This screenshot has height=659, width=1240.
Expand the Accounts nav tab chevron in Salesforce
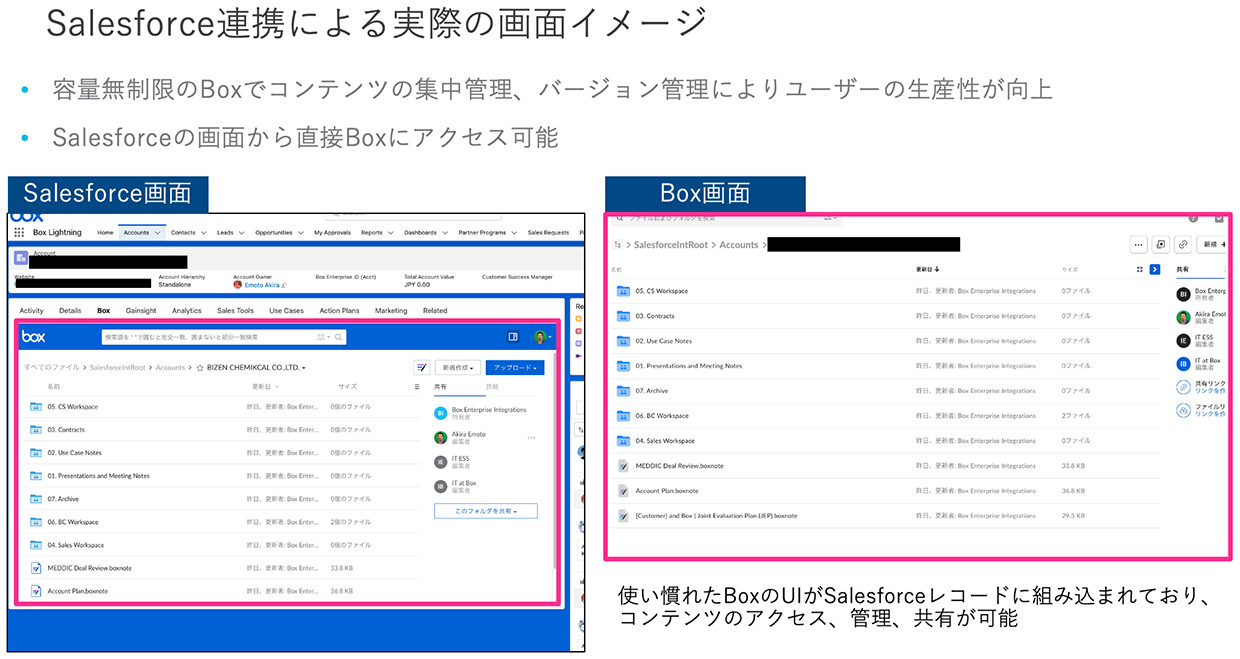158,233
